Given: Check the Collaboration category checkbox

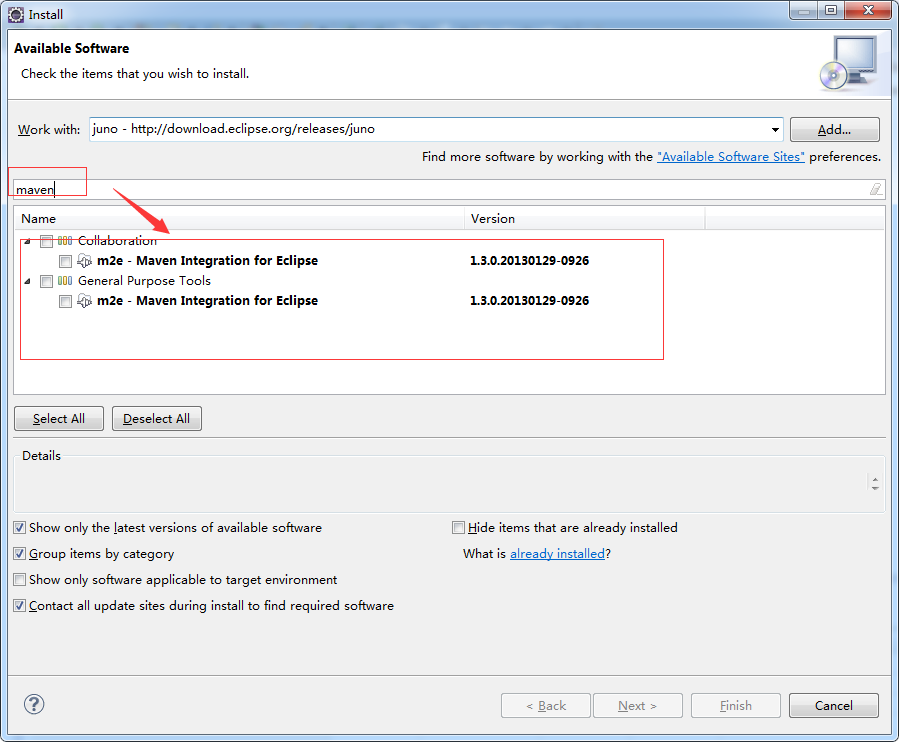Looking at the screenshot, I should click(46, 241).
